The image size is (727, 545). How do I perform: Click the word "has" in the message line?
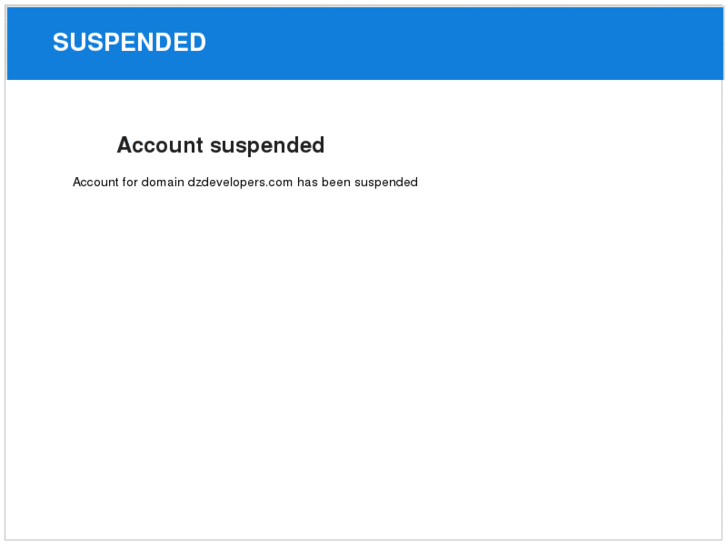click(307, 182)
